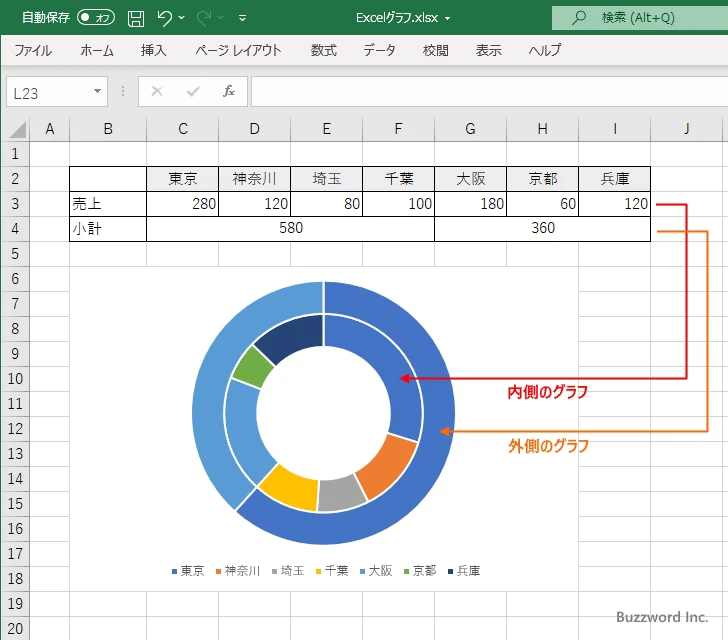
Task: Click the formula bar Cancel X icon
Action: [x=157, y=91]
